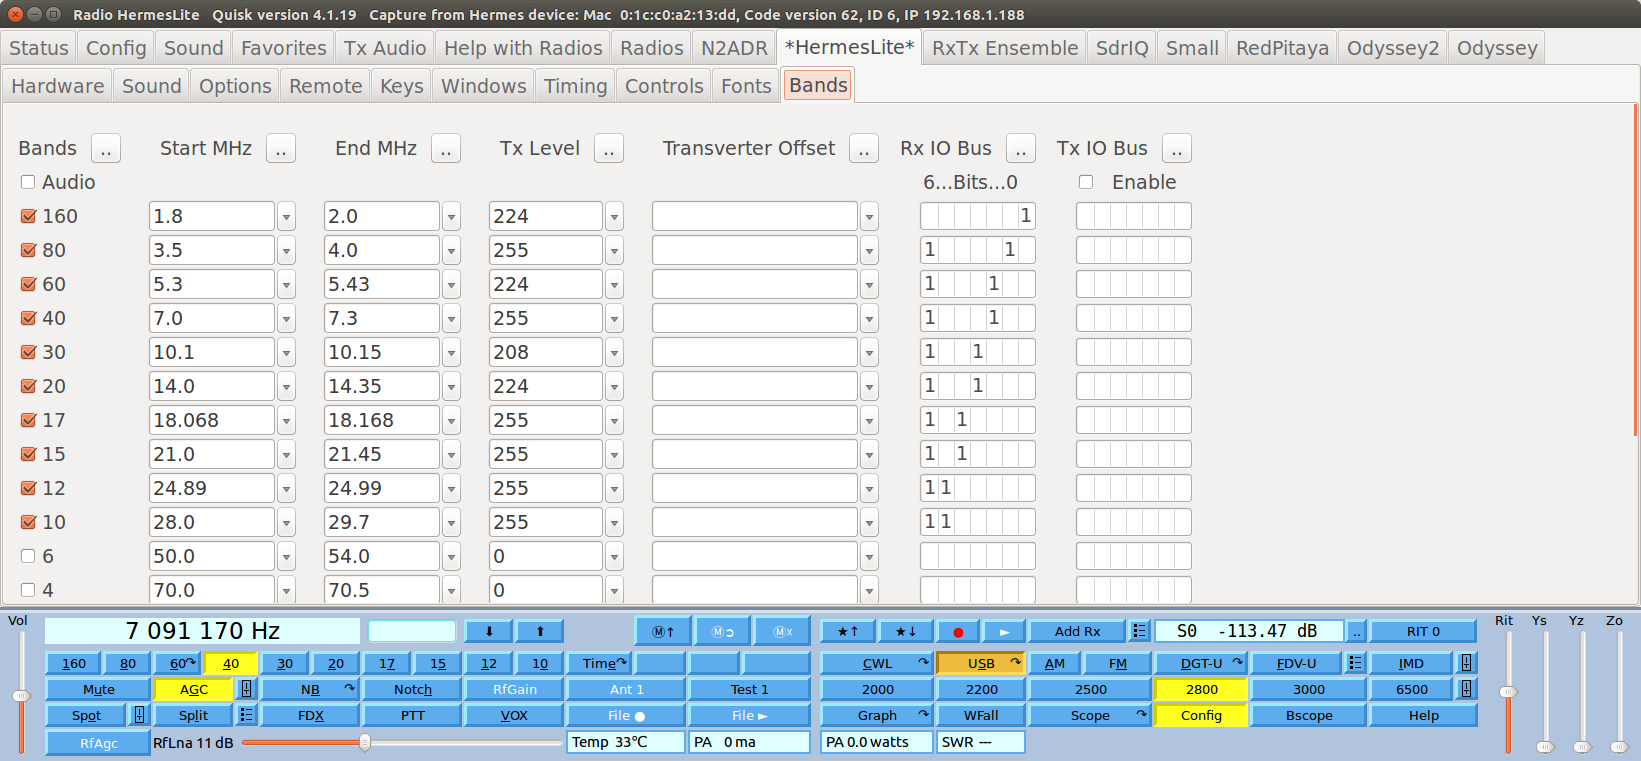
Task: Uncheck the 10 band checkbox
Action: coord(28,522)
